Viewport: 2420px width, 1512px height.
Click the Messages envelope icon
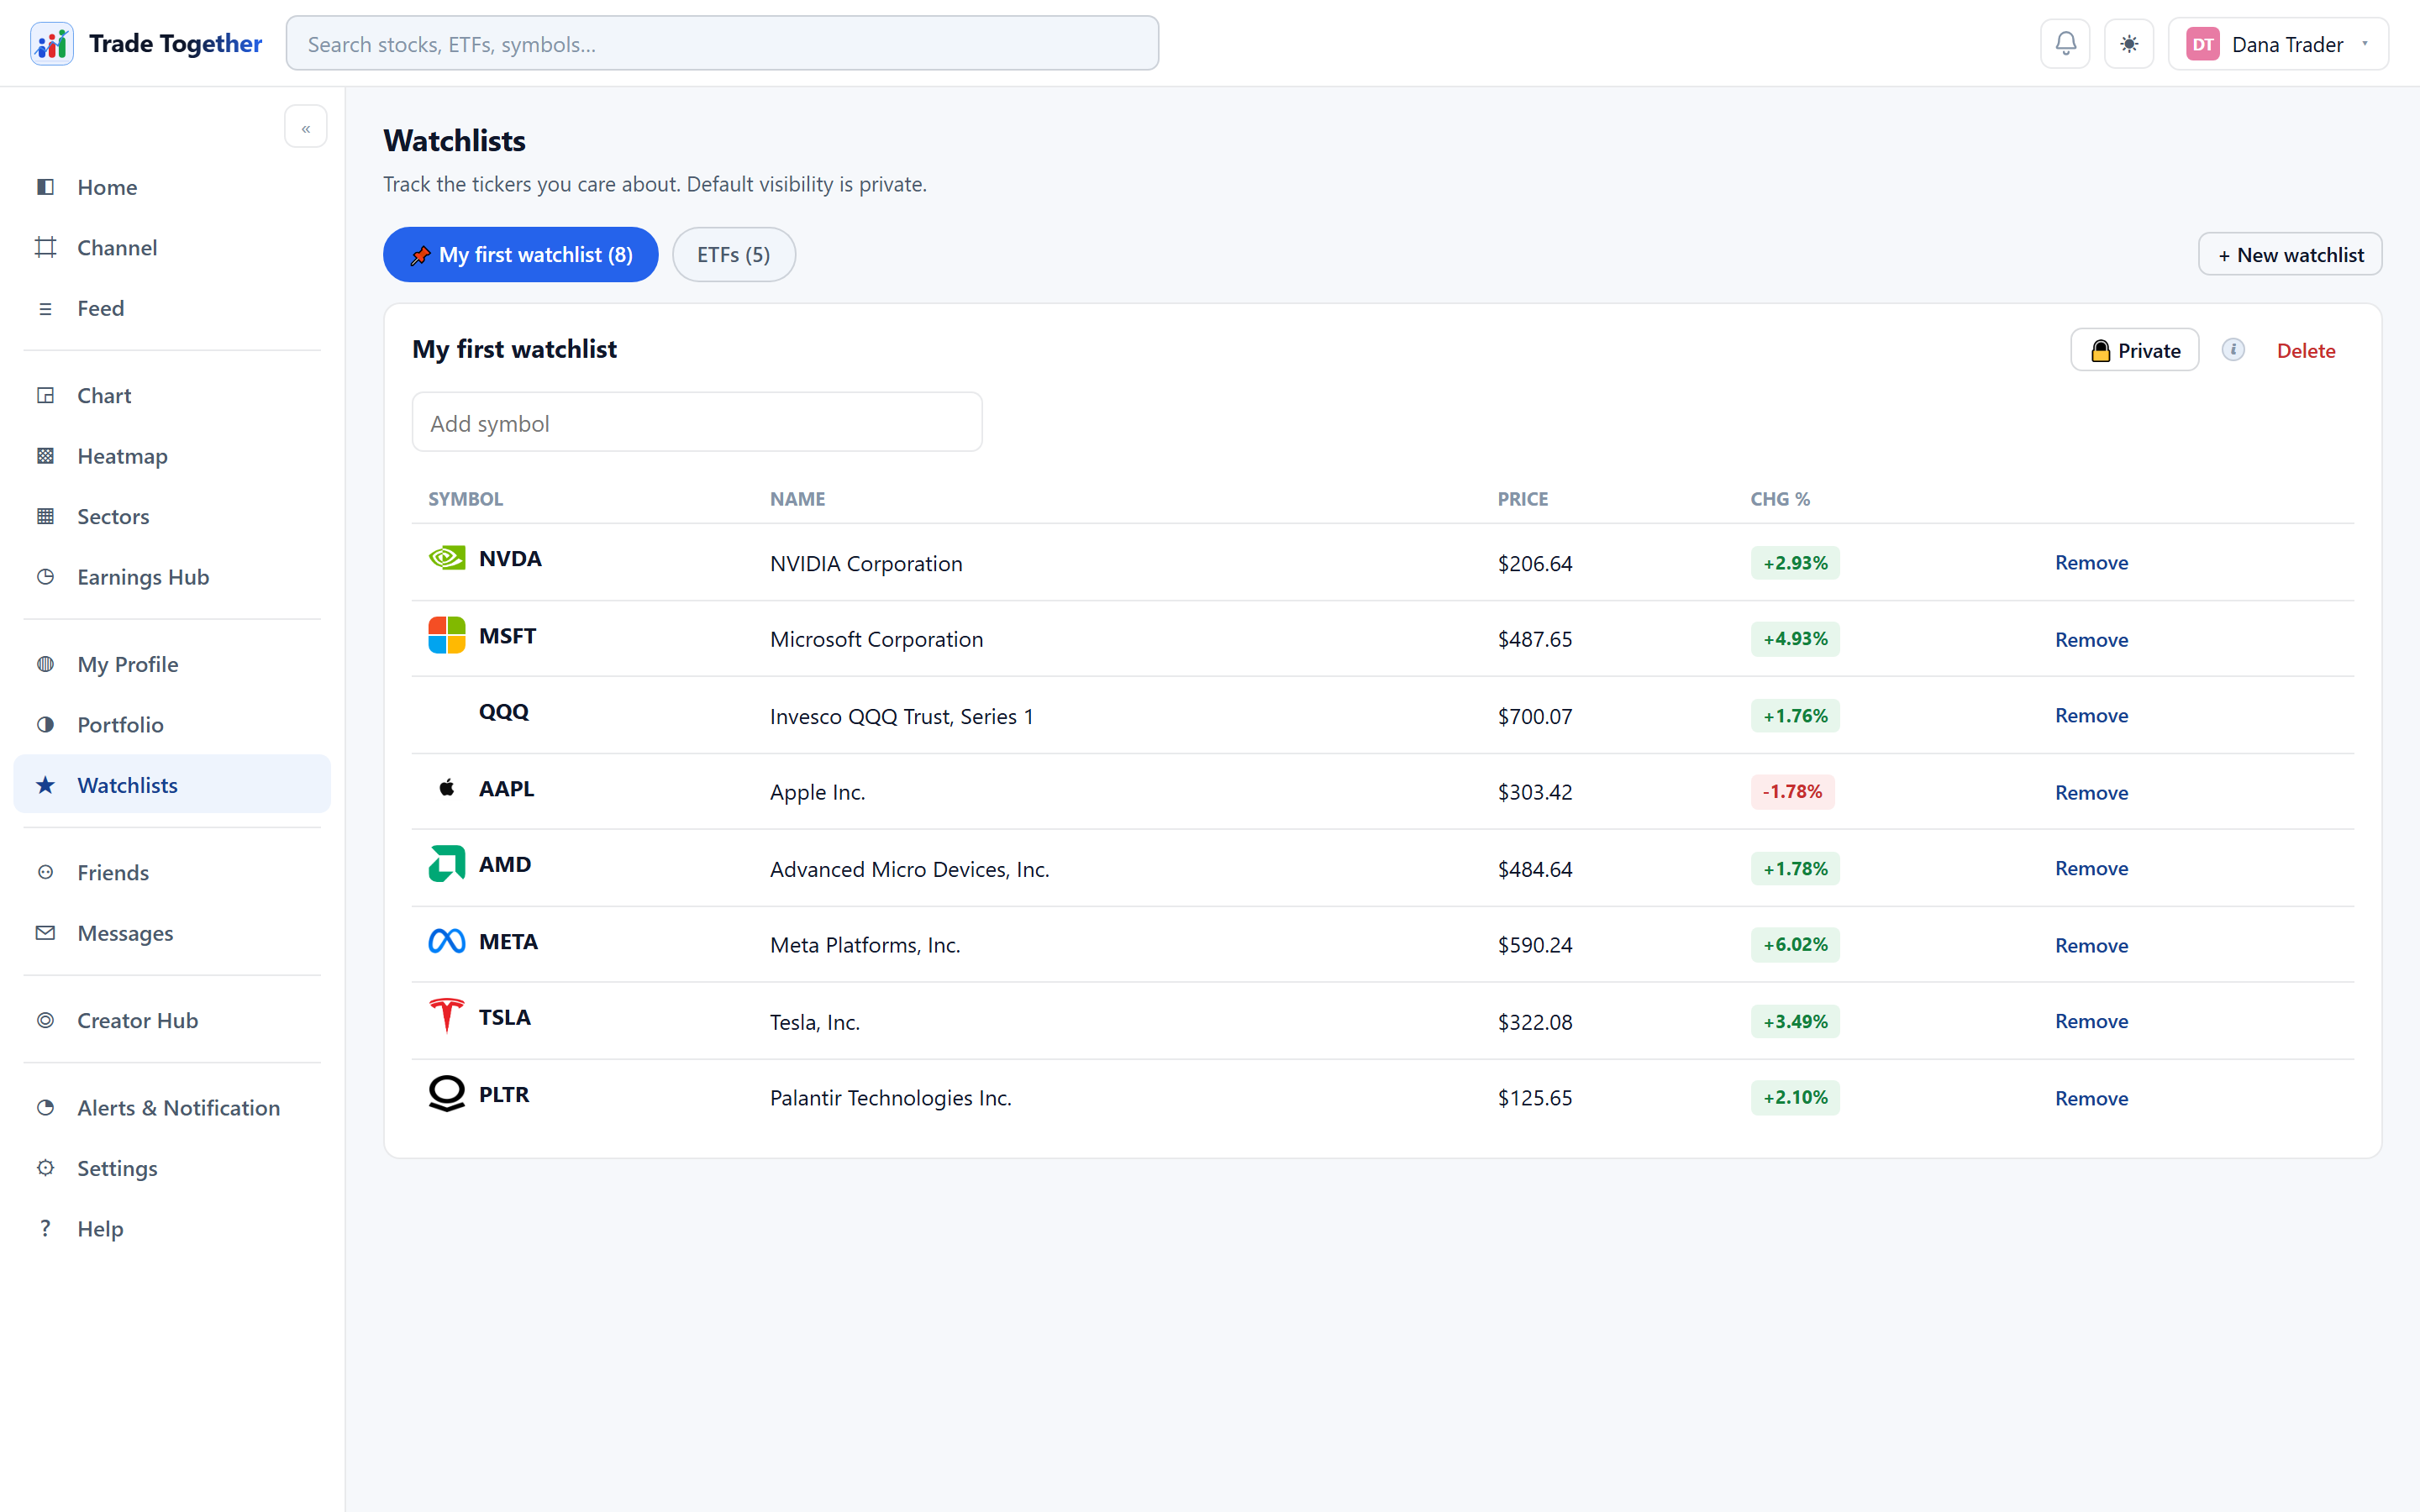[x=46, y=933]
